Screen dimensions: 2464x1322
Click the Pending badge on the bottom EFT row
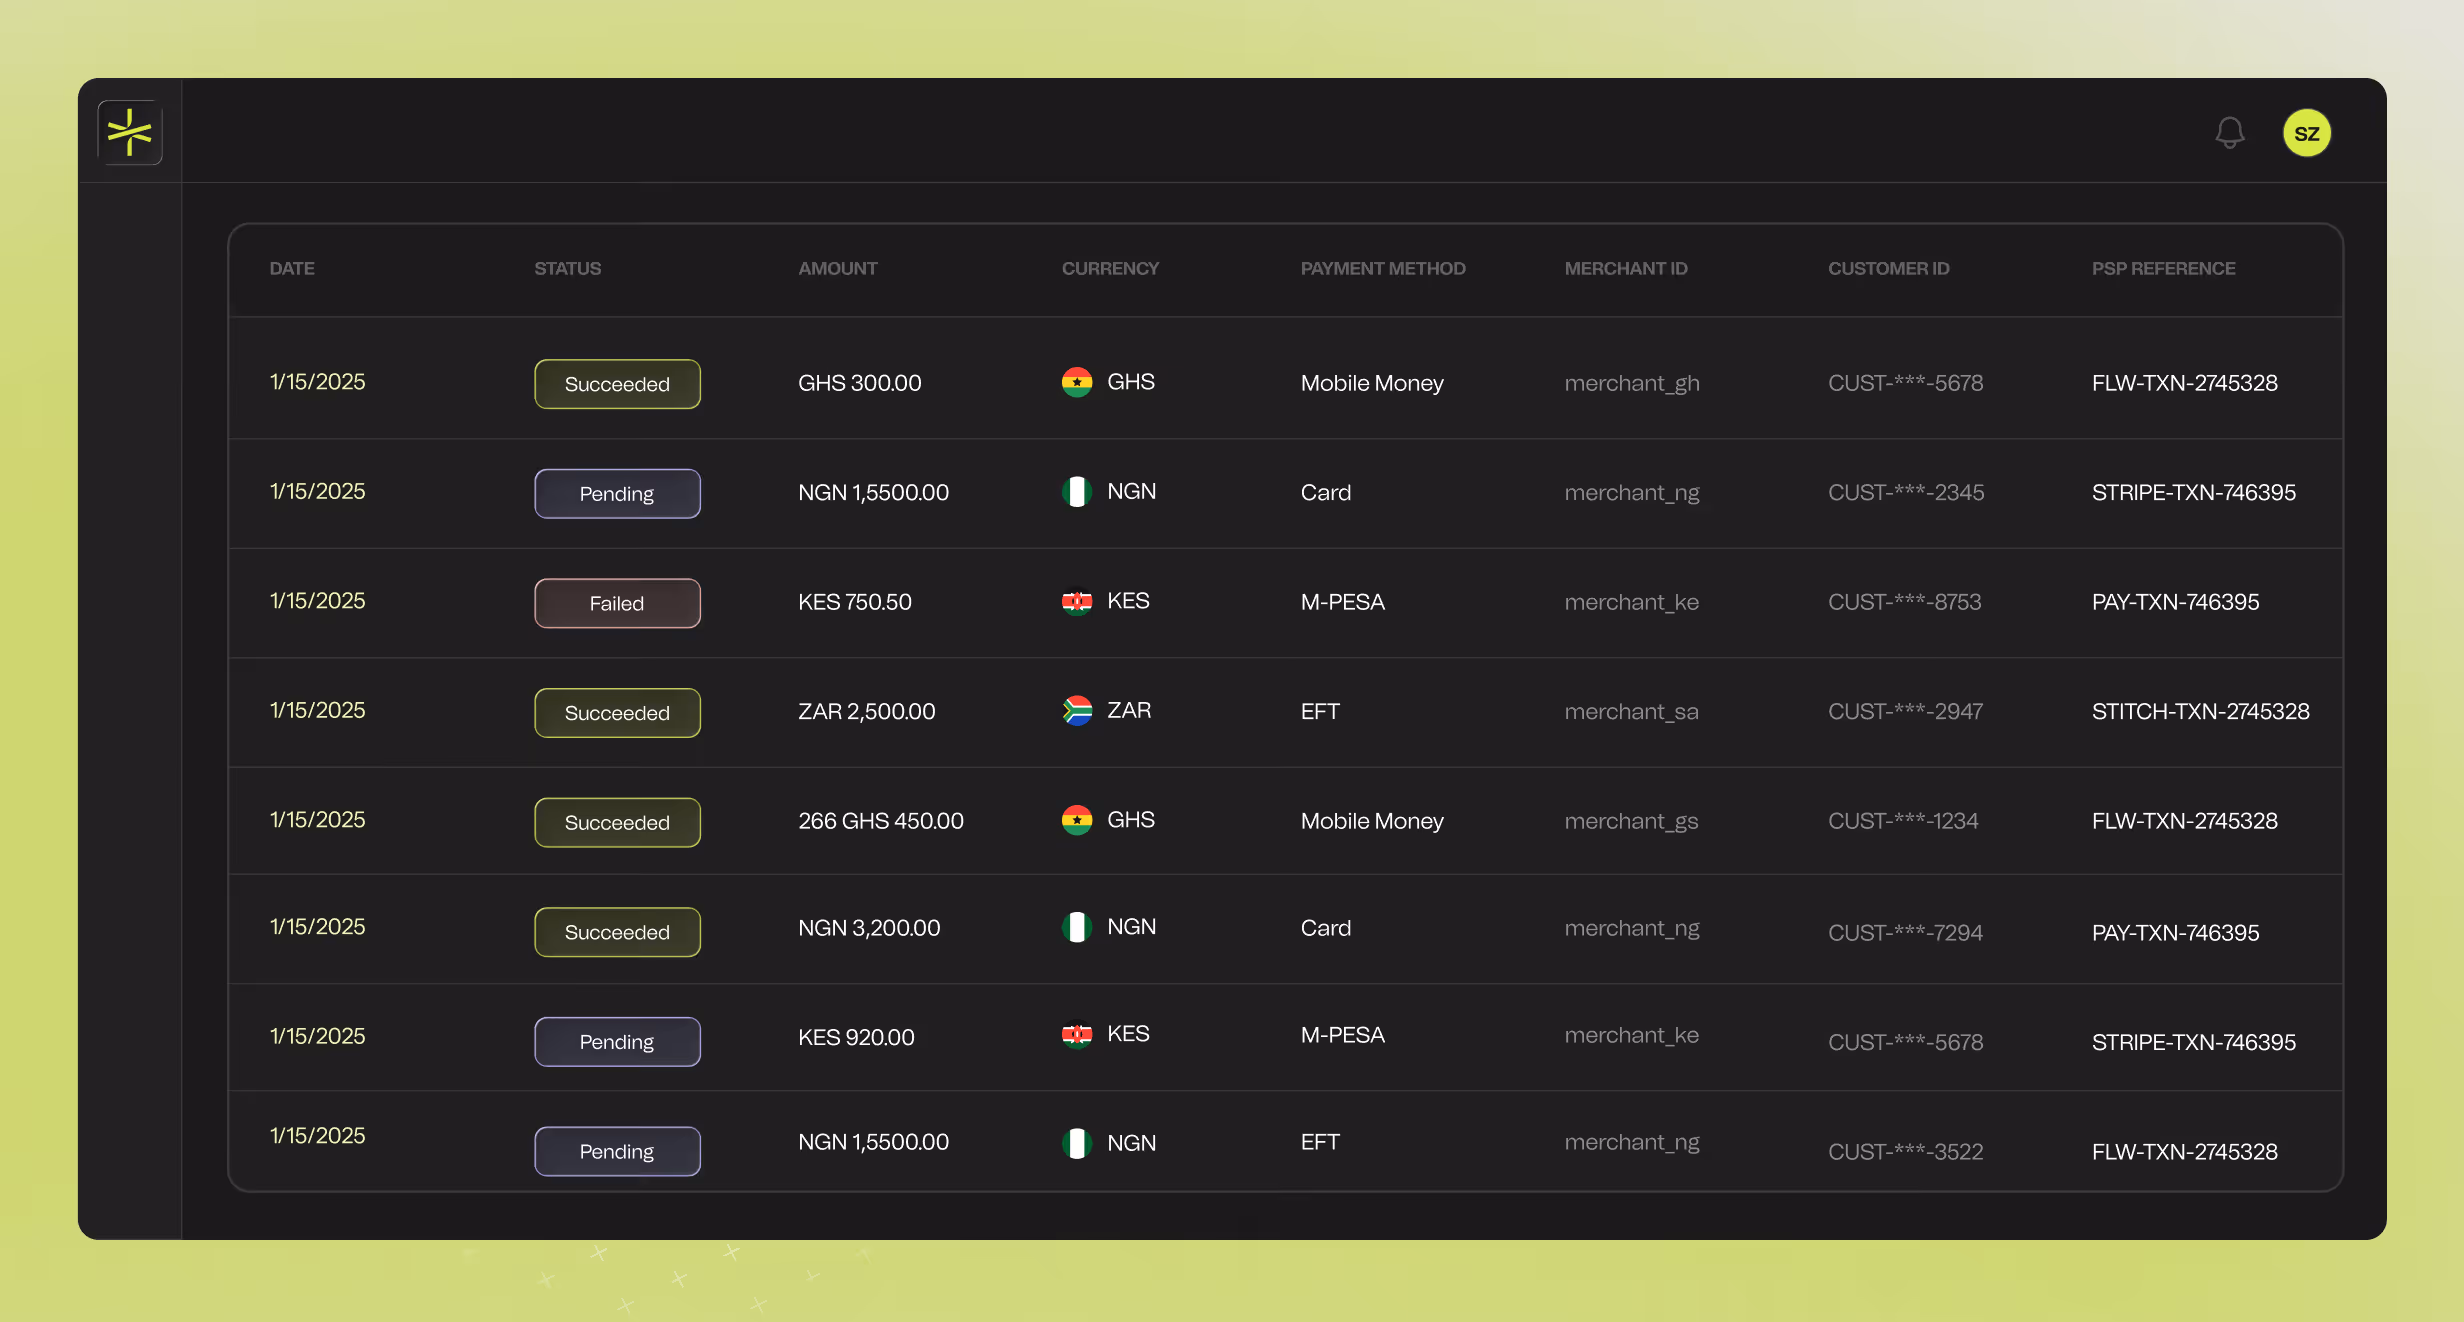(x=617, y=1151)
